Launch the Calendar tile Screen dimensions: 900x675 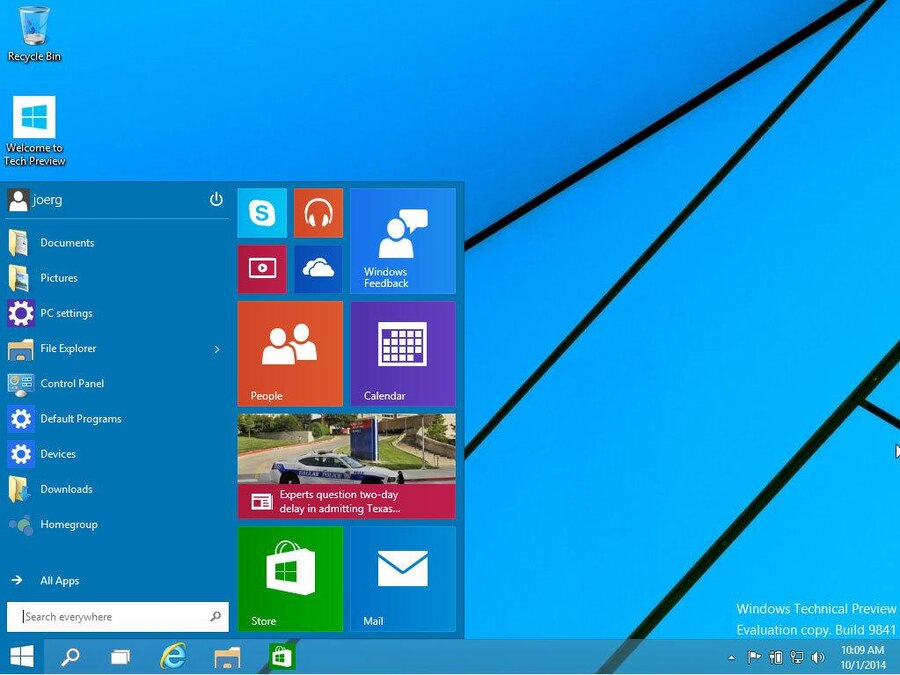click(x=401, y=352)
